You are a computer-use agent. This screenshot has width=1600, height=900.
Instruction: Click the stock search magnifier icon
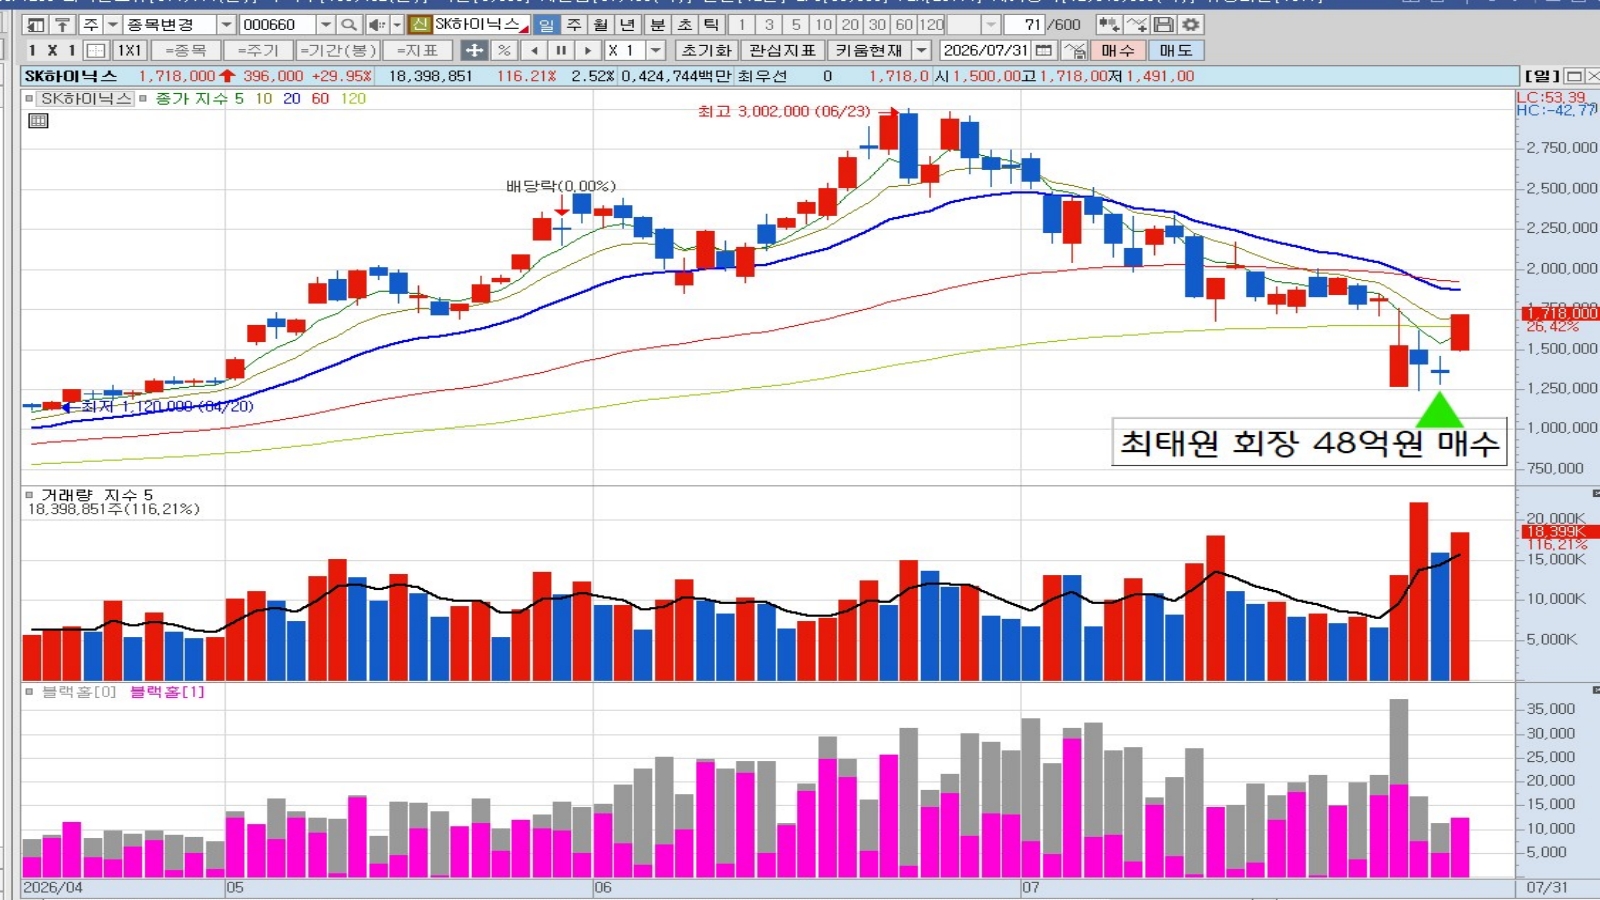pos(349,24)
